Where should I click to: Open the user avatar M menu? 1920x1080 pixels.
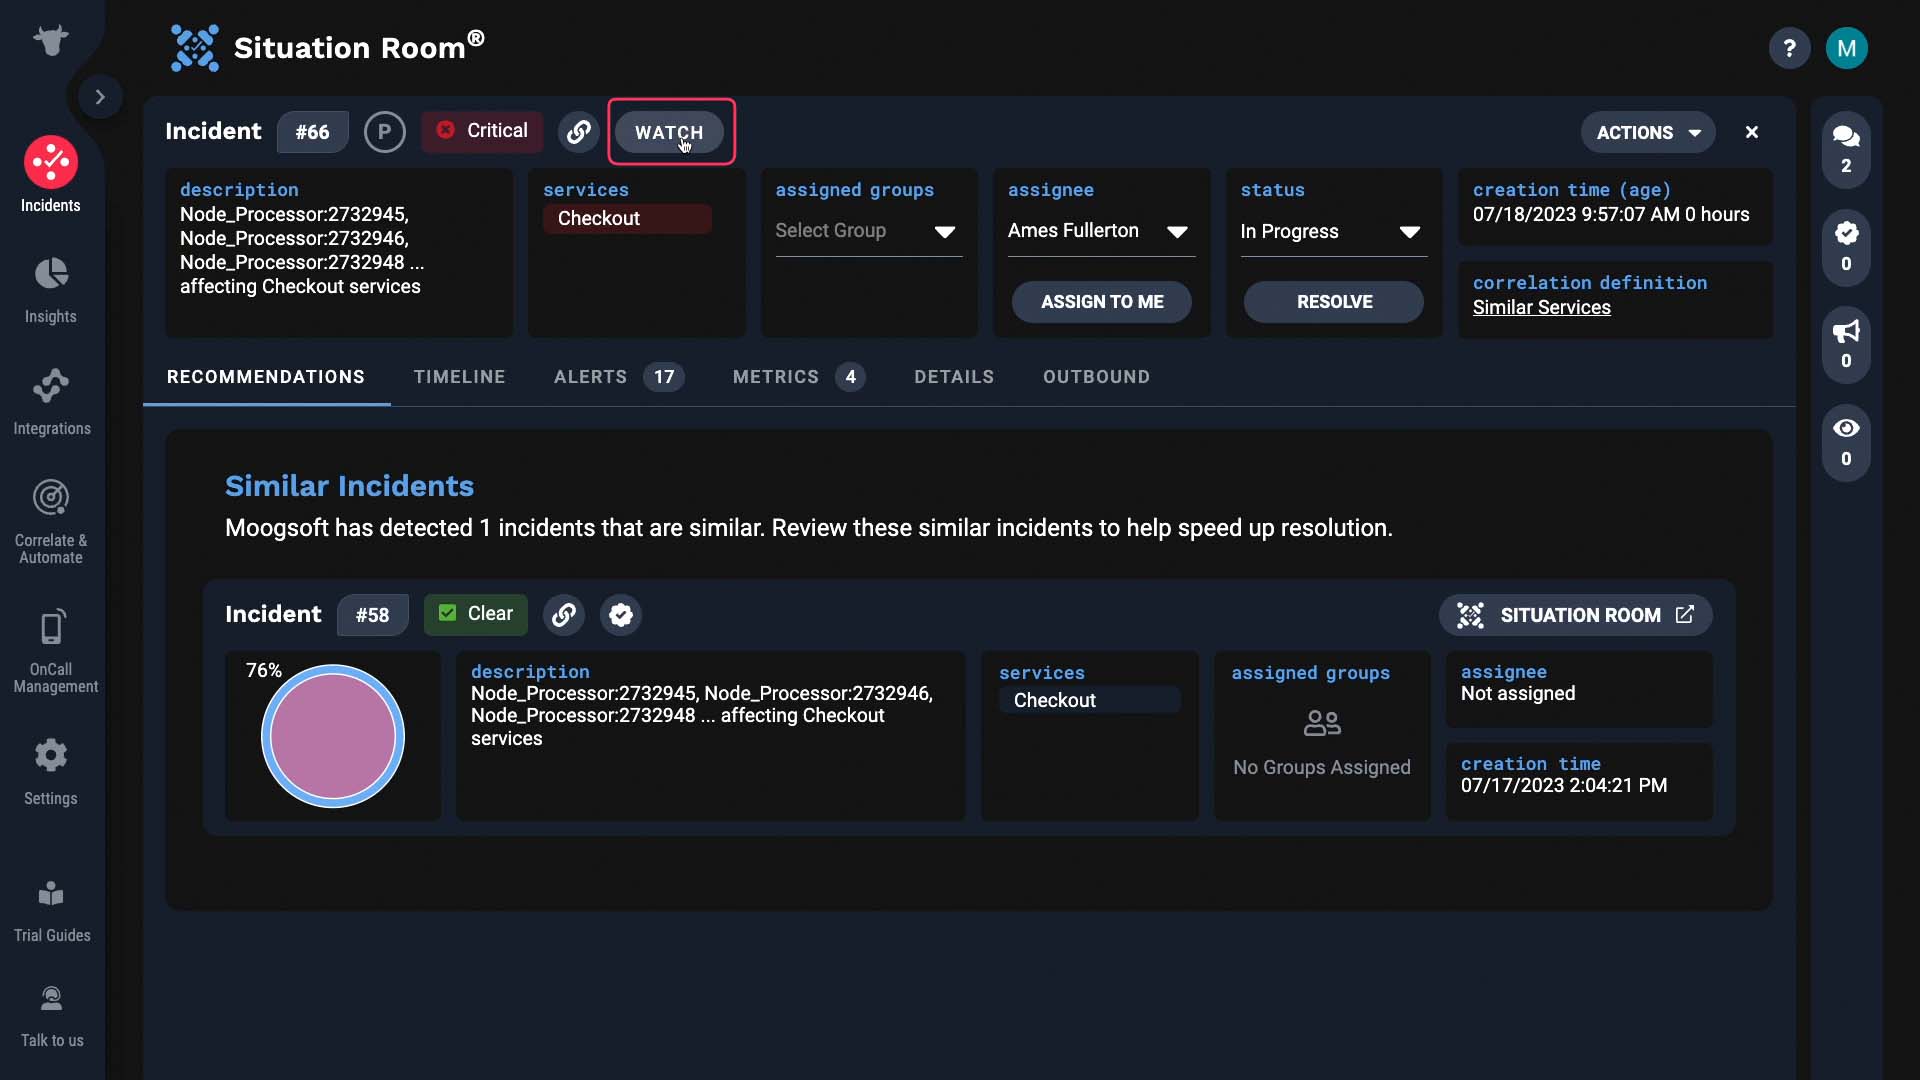tap(1846, 48)
